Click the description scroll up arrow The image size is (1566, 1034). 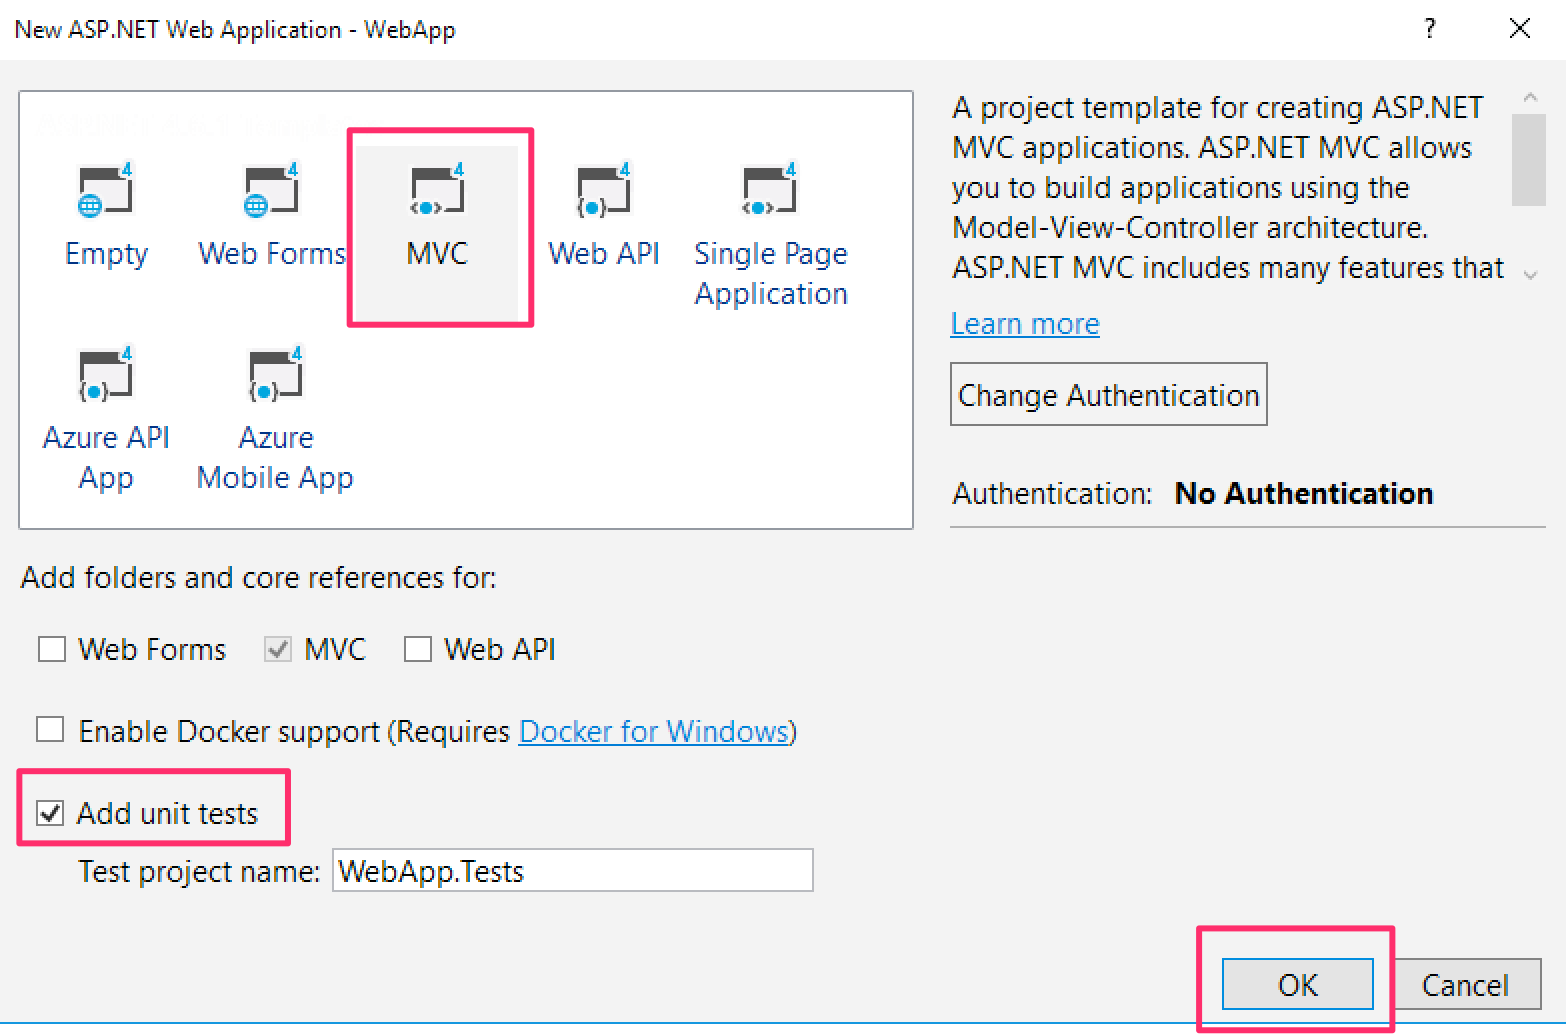(x=1529, y=98)
